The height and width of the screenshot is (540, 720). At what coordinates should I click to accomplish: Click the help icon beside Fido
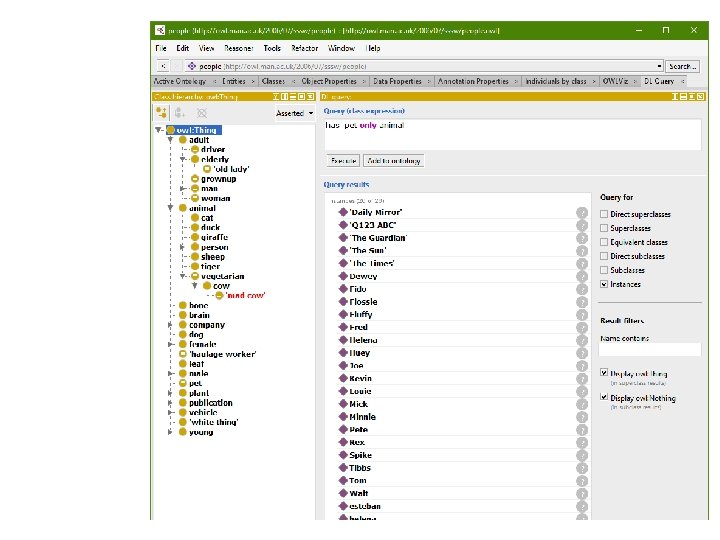coord(582,289)
